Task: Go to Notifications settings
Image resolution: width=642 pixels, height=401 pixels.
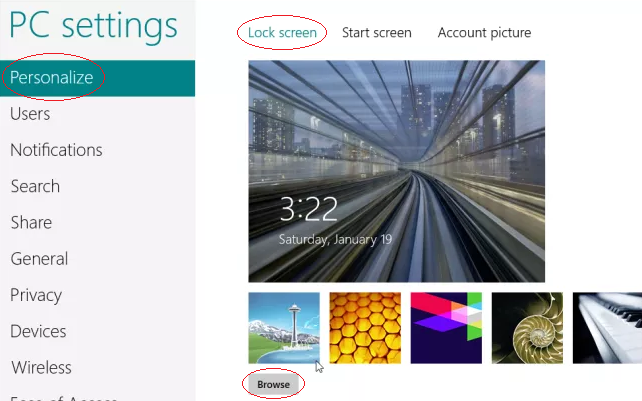Action: coord(56,150)
